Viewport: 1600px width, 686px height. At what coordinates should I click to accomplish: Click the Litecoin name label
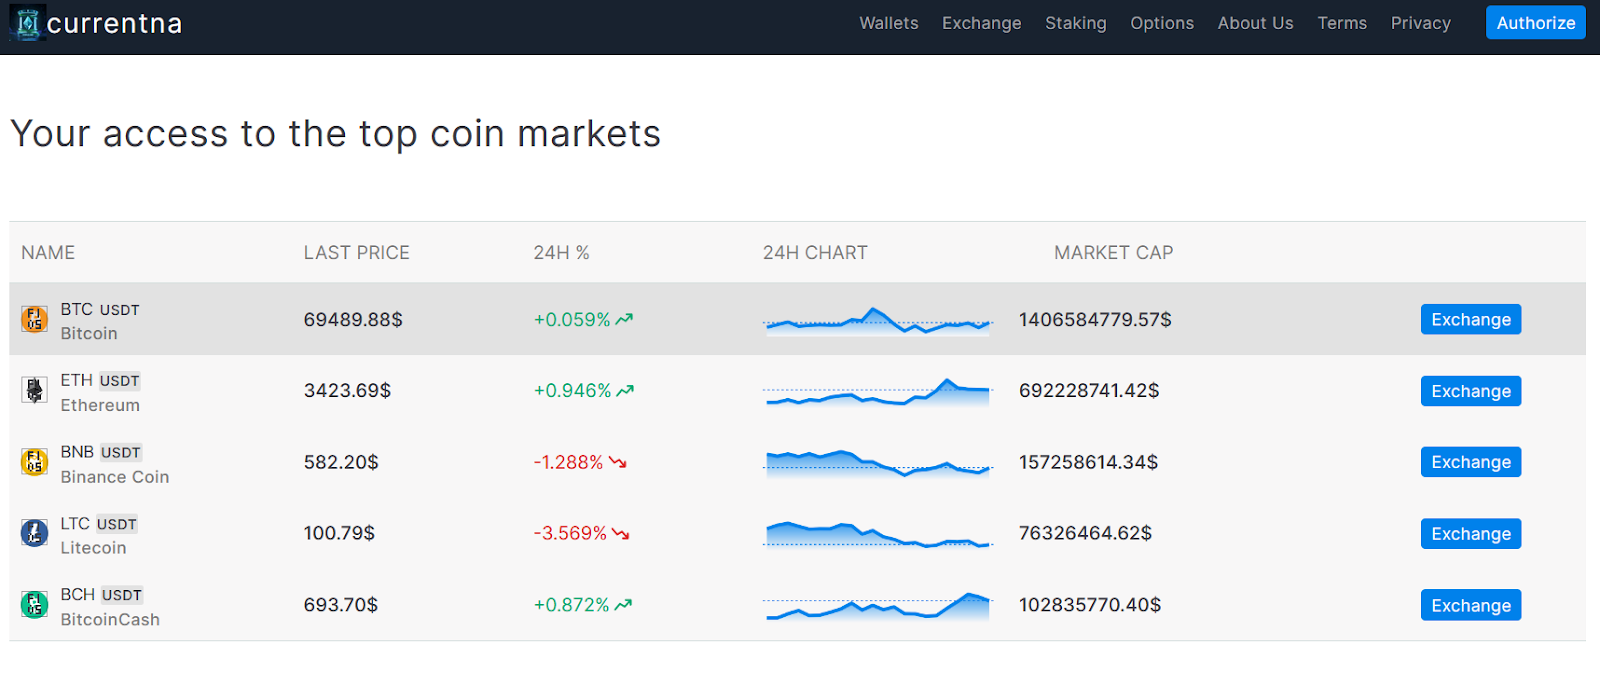coord(93,548)
